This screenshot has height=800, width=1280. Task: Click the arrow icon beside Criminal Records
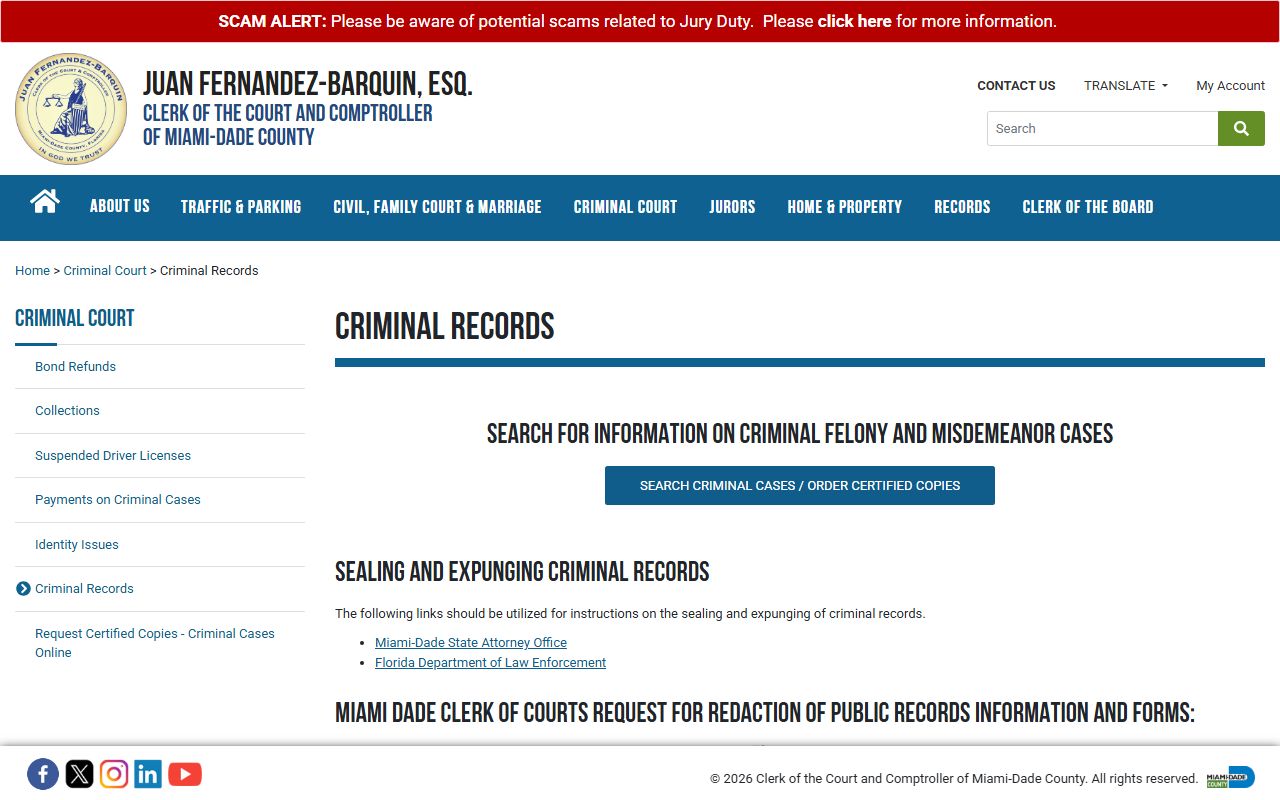point(24,589)
